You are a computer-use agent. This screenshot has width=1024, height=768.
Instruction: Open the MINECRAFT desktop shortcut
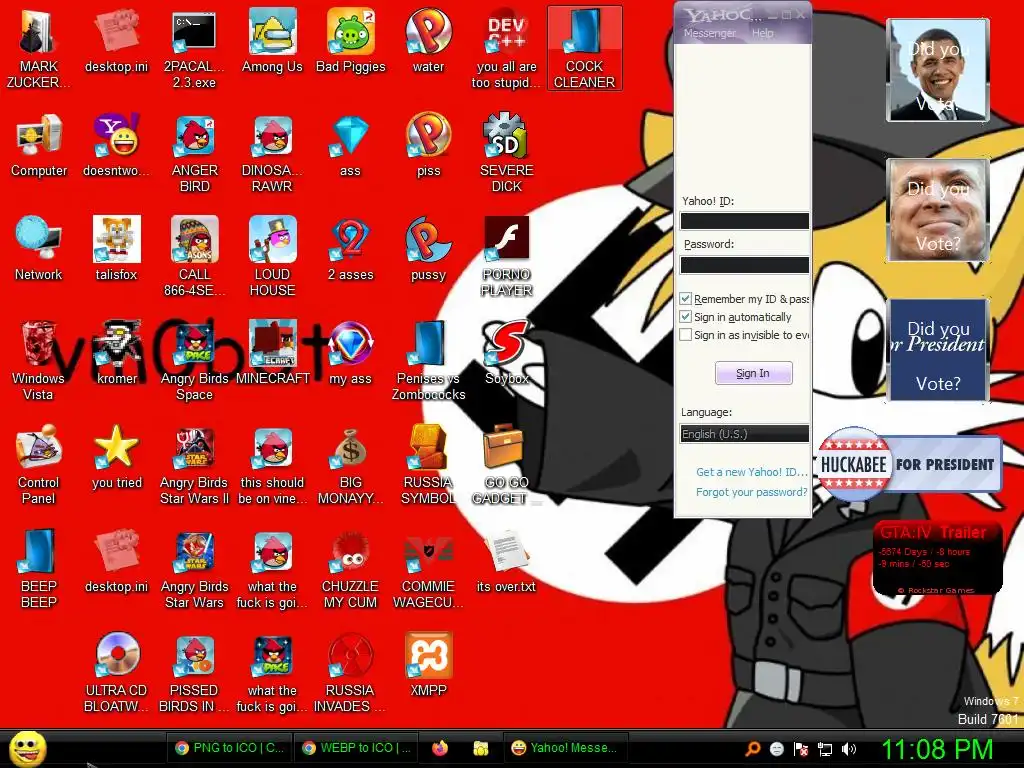point(272,353)
